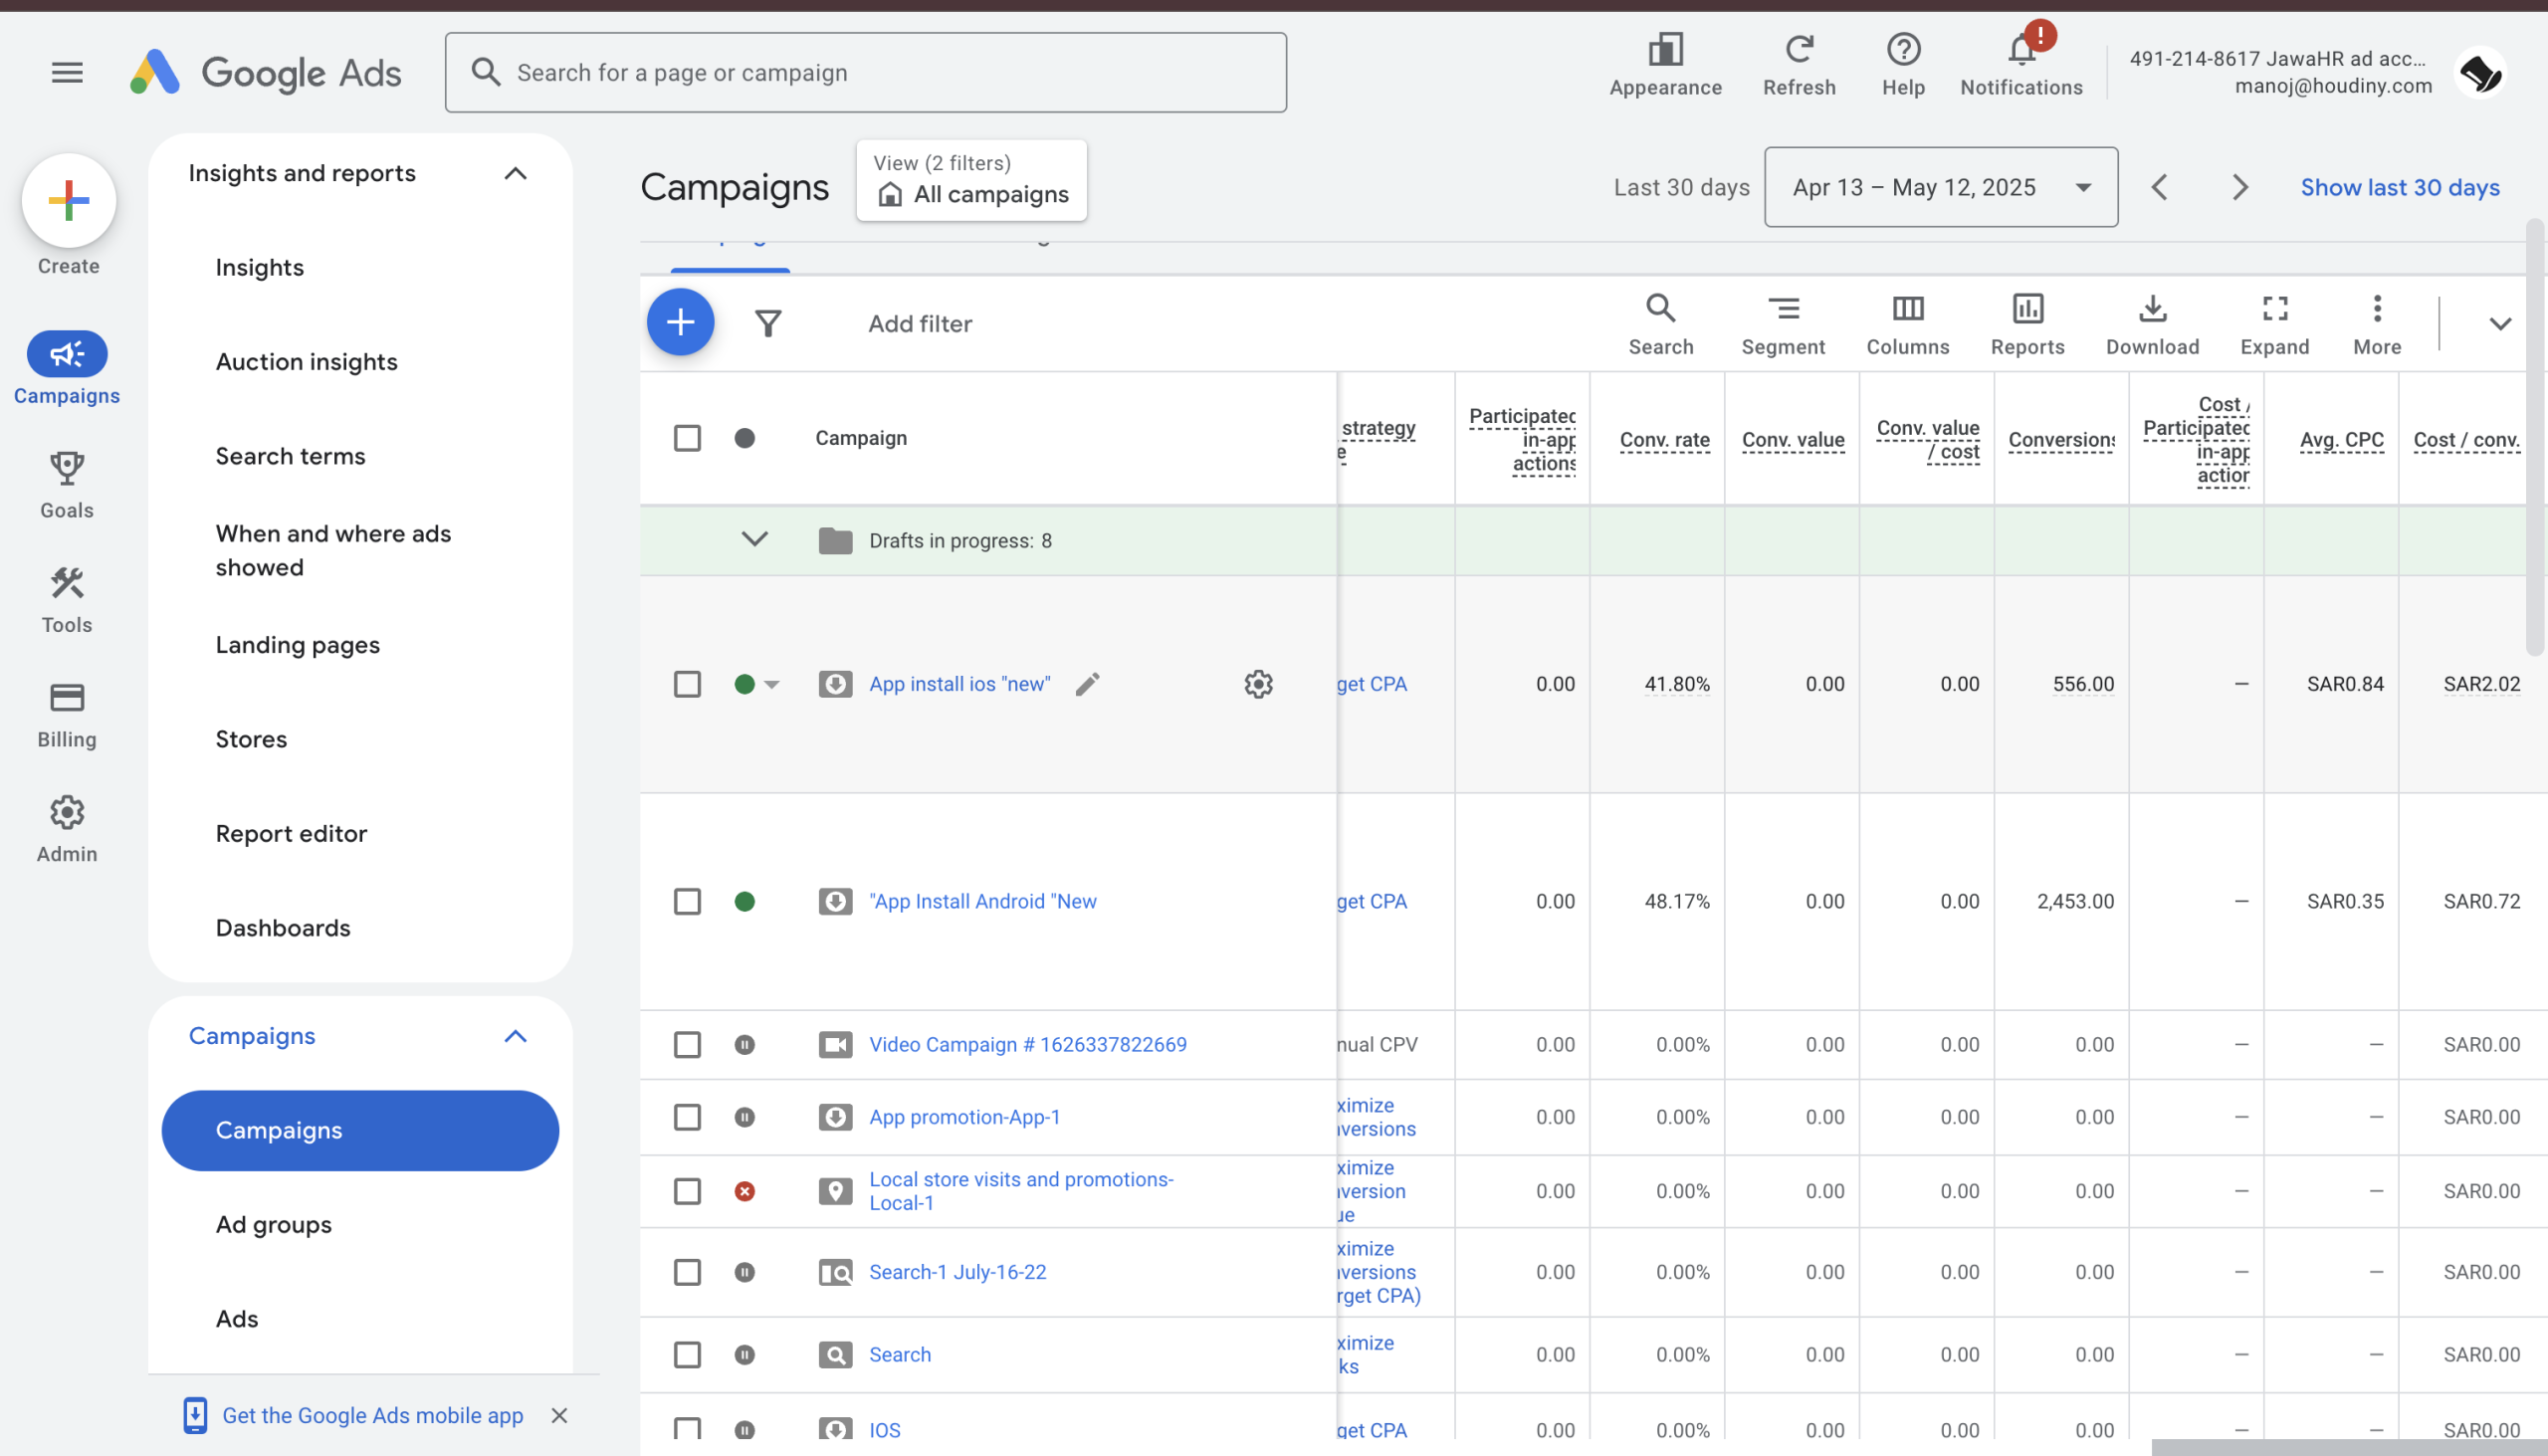Click the search for page or campaign field

point(865,72)
